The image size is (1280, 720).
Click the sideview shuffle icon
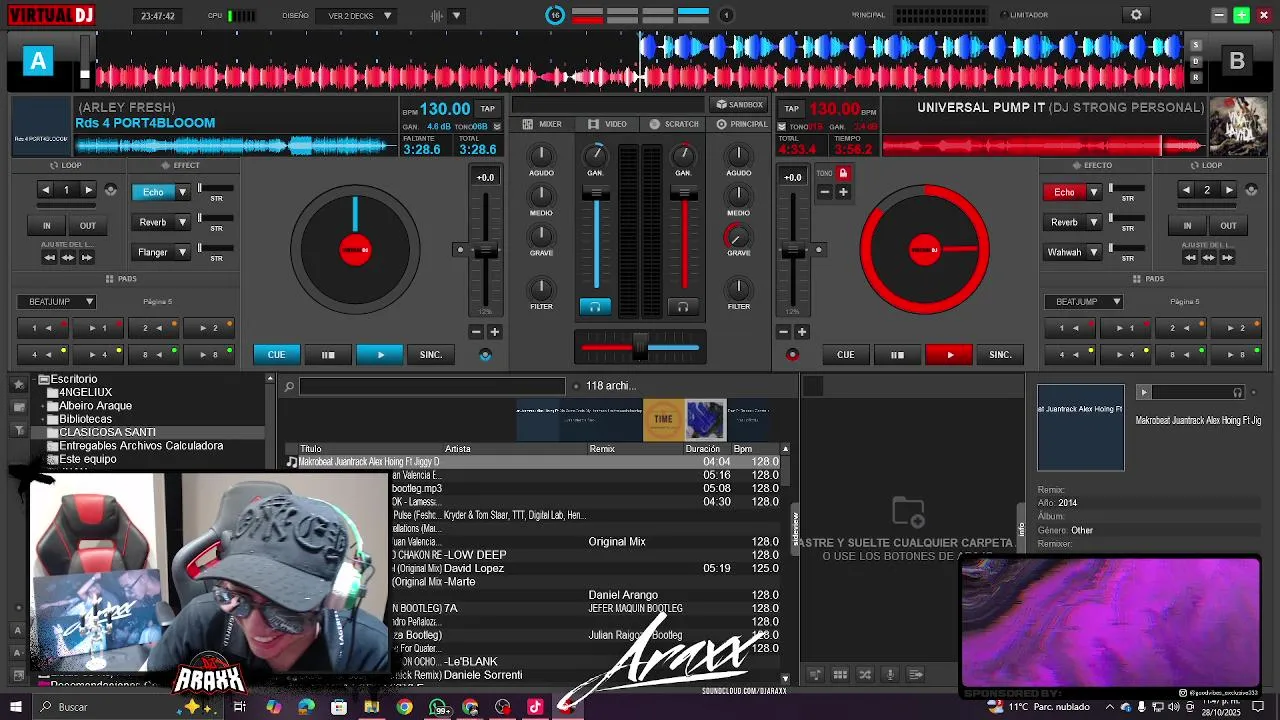coord(865,674)
